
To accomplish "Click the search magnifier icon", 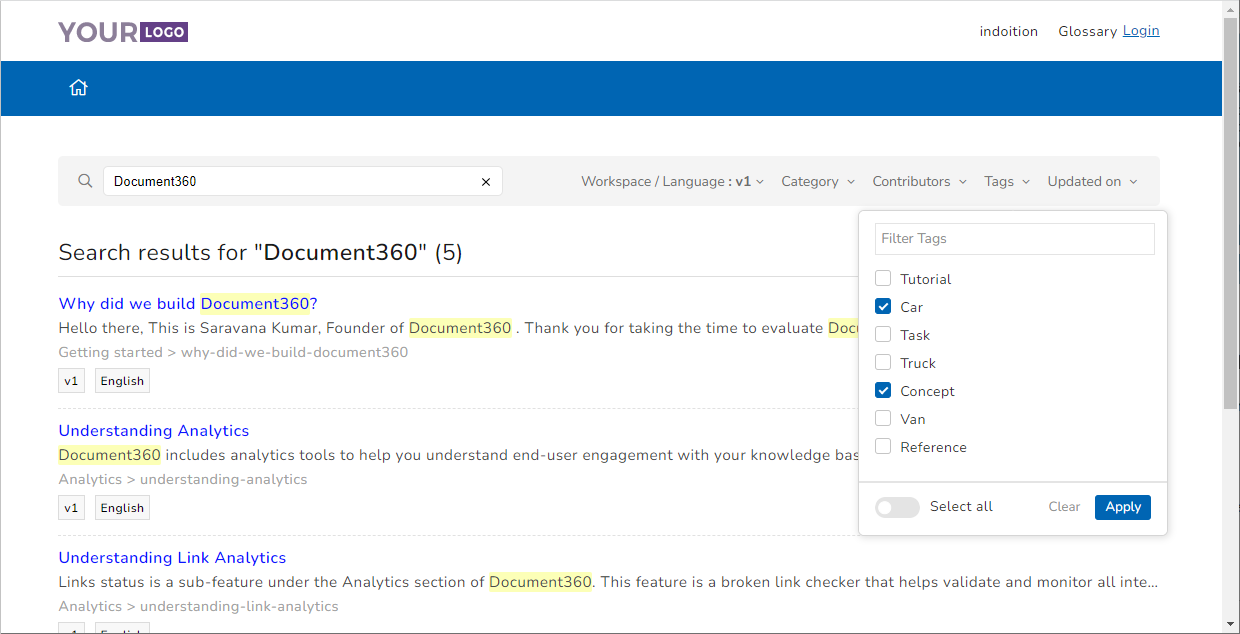I will click(86, 181).
